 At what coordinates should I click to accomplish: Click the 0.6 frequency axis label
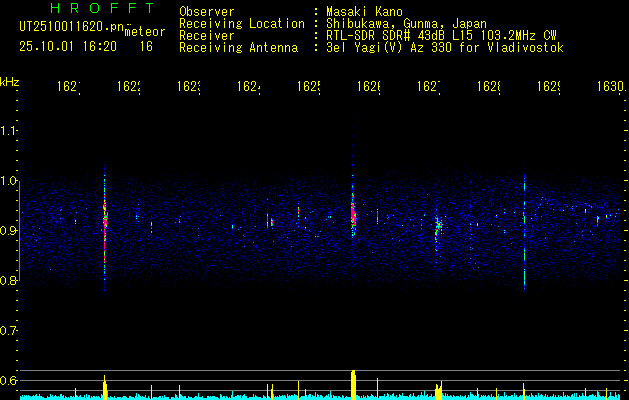[8, 380]
